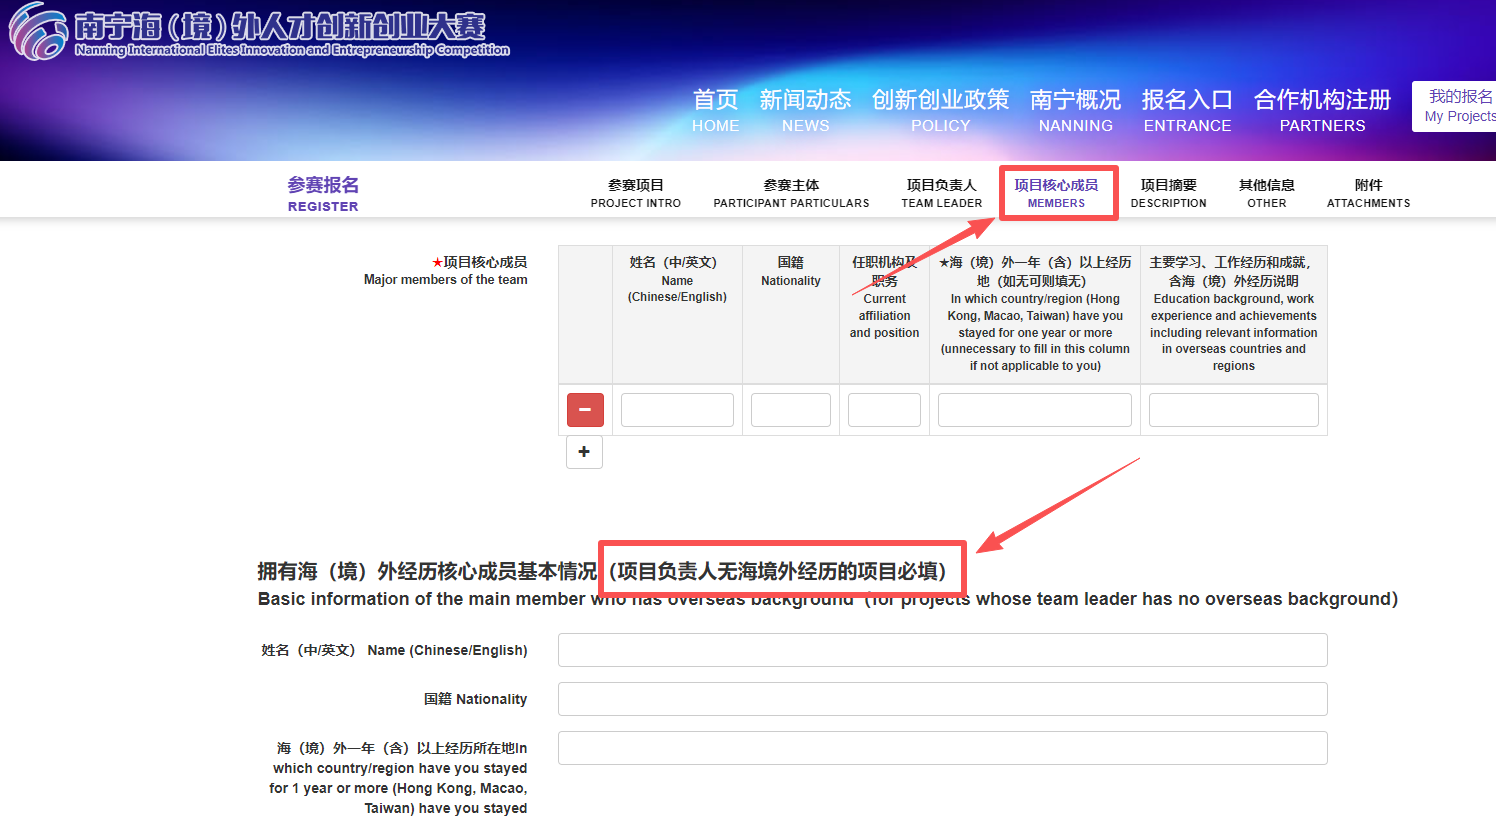This screenshot has width=1496, height=816.
Task: Click the competition logo in header
Action: 260,31
